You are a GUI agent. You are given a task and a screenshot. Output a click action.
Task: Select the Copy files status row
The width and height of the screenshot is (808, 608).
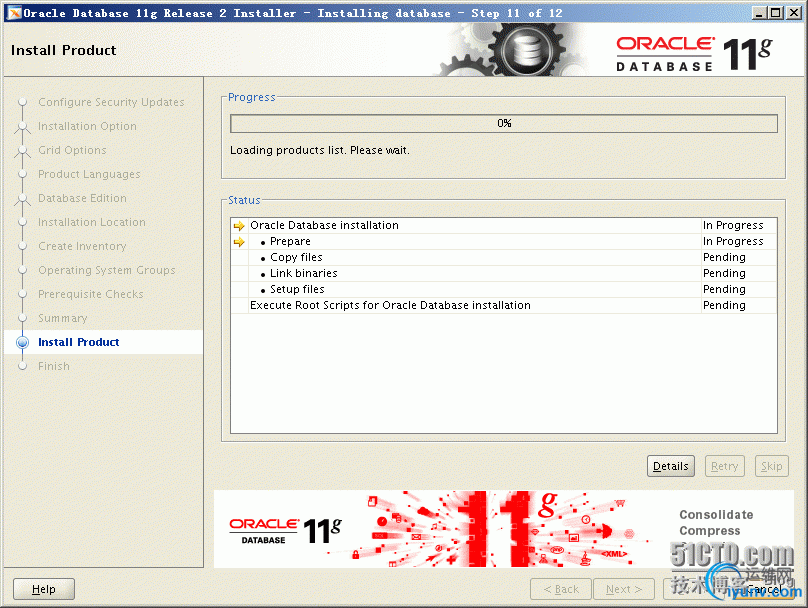point(503,257)
